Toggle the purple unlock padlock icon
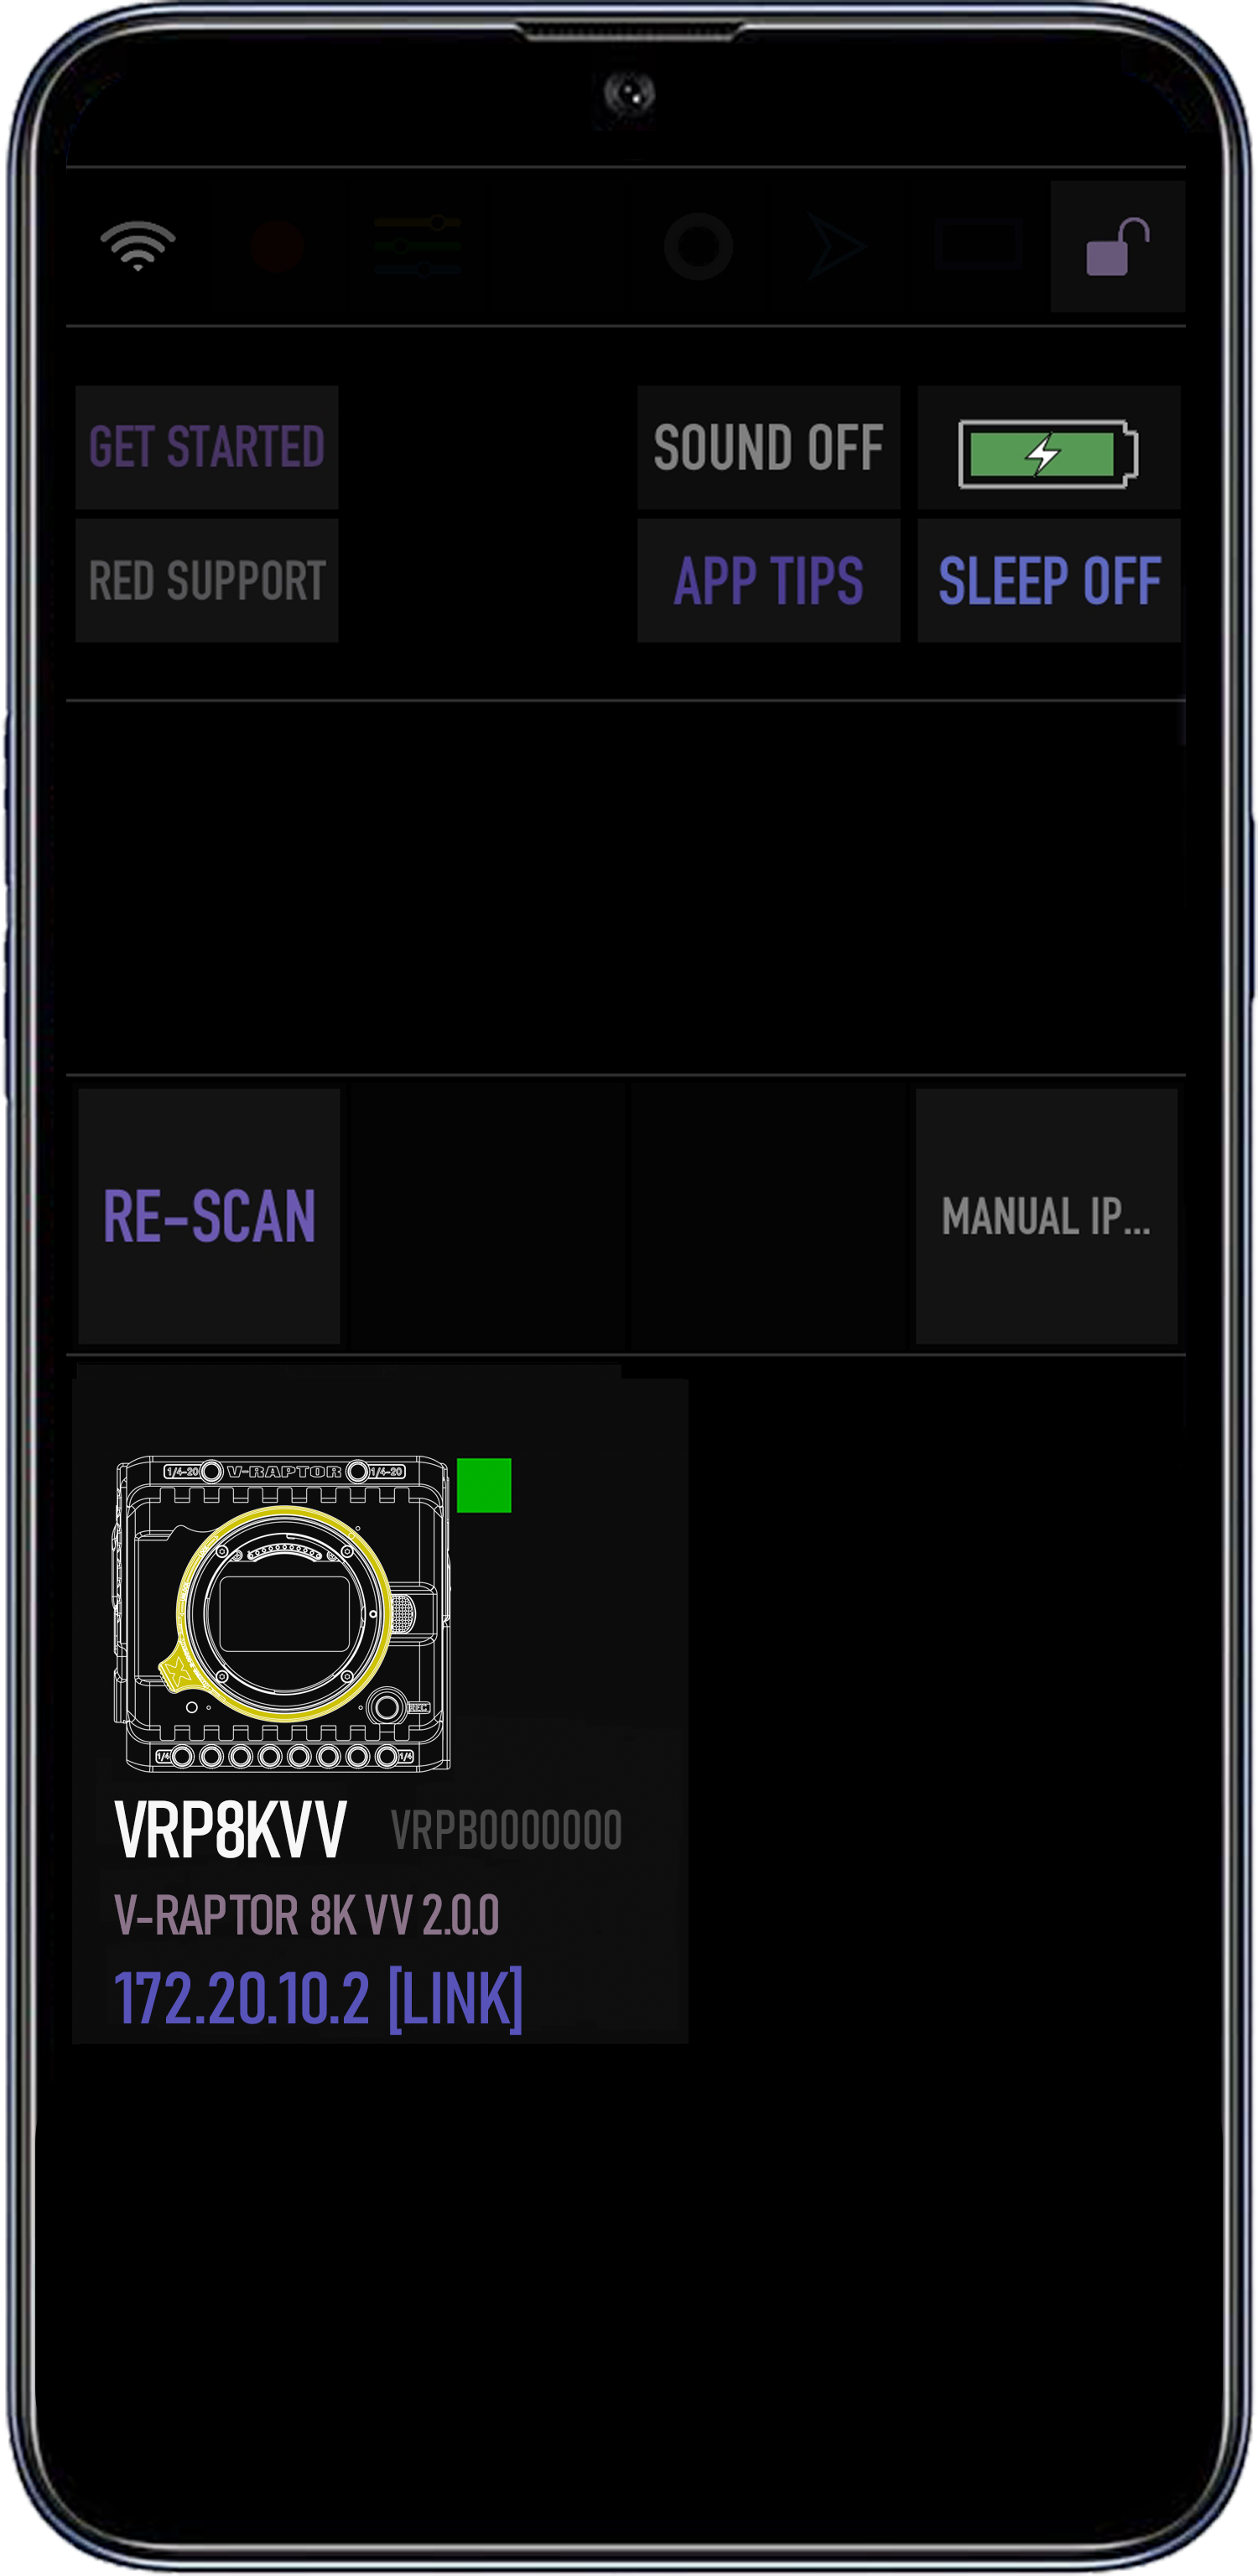 1117,247
